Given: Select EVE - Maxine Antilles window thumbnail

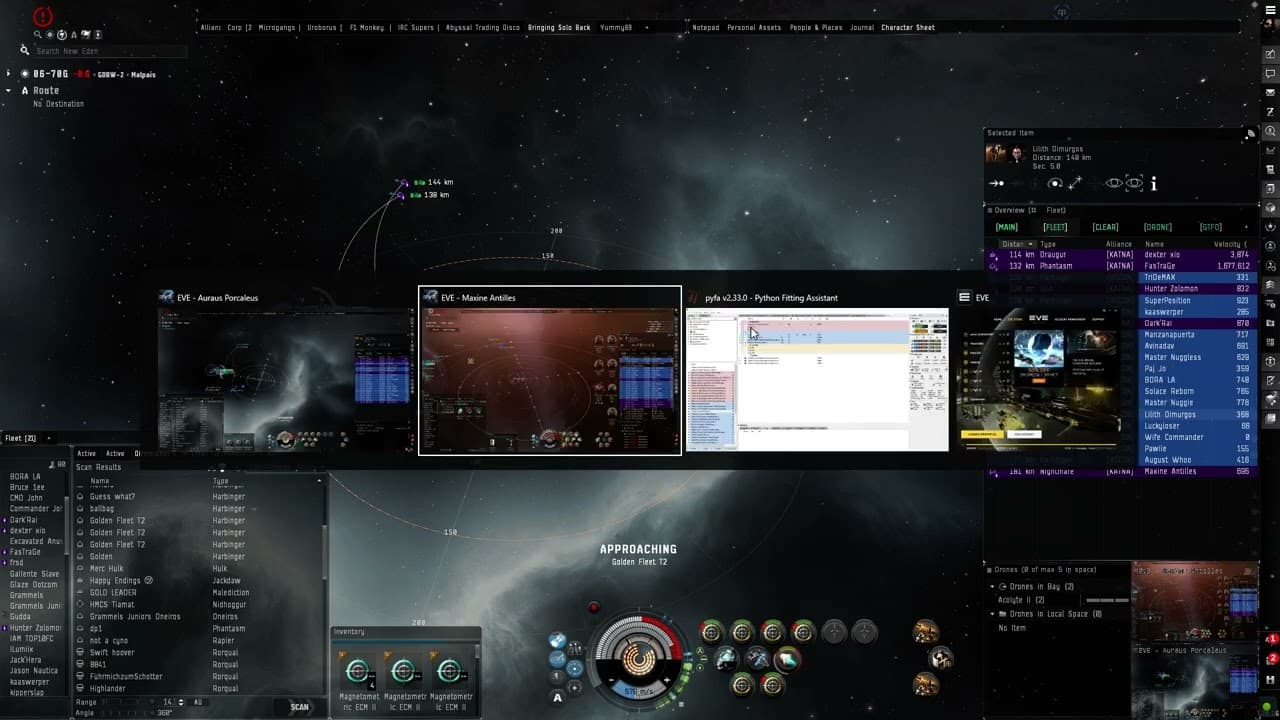Looking at the screenshot, I should [x=550, y=370].
